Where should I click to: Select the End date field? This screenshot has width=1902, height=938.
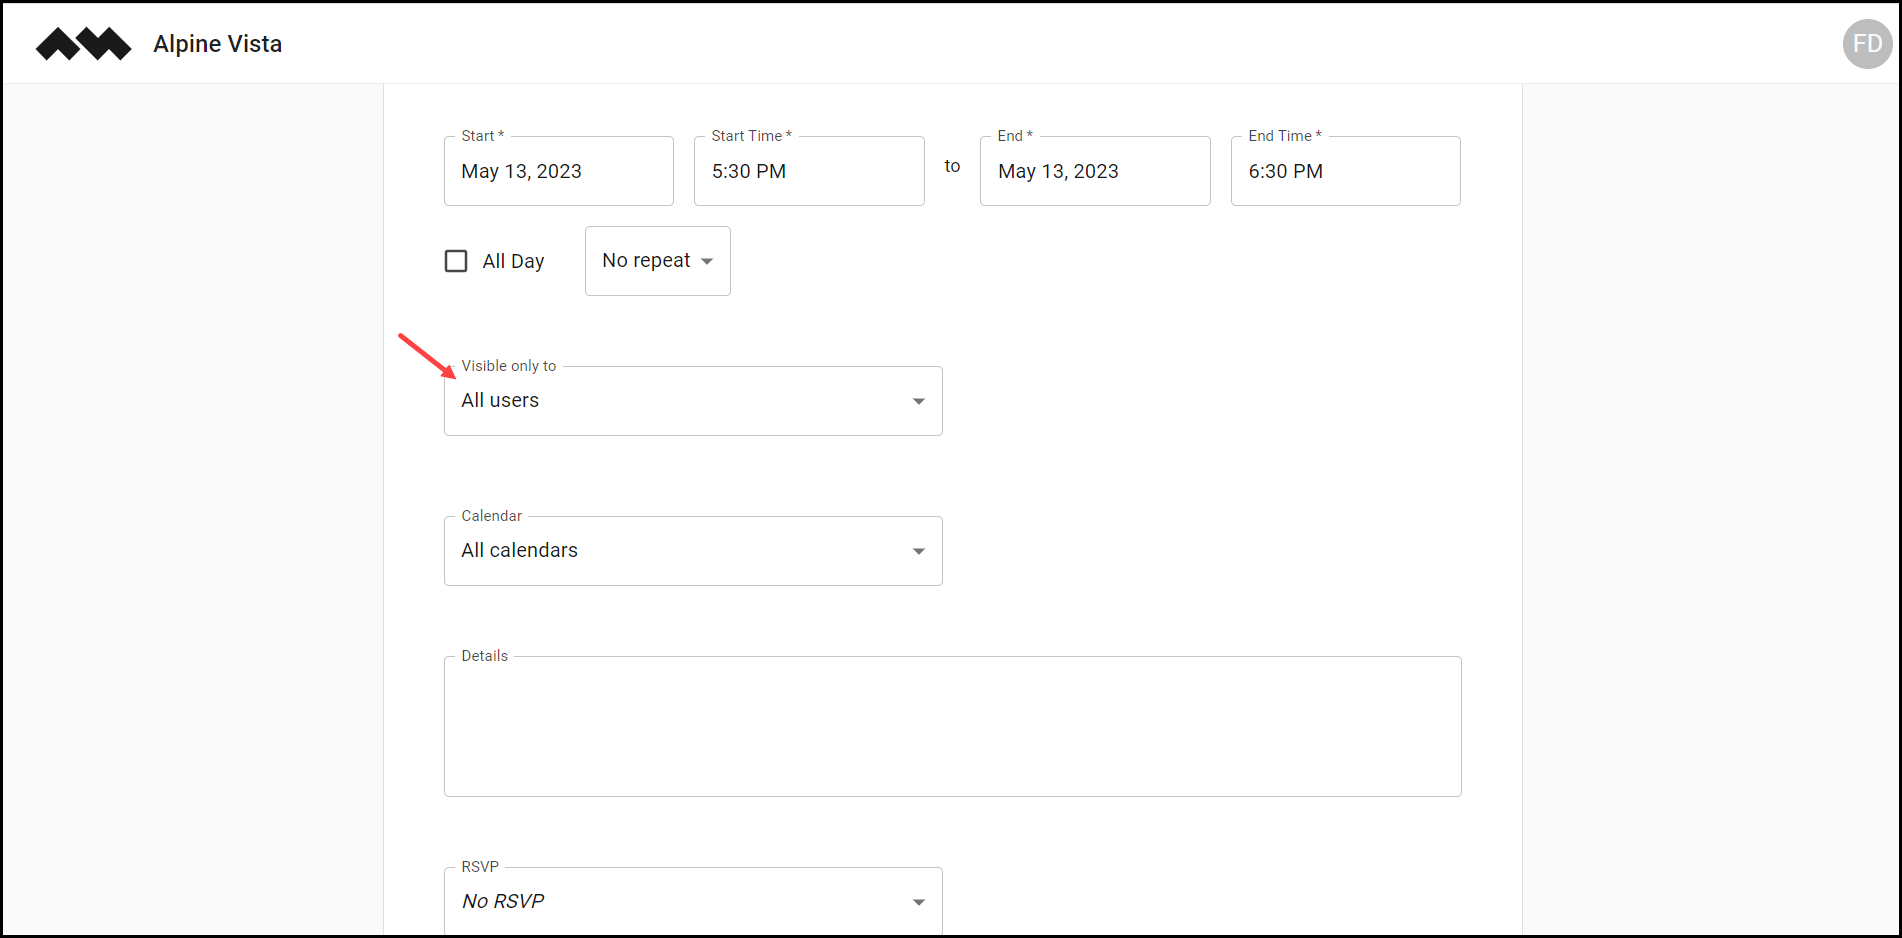pyautogui.click(x=1095, y=171)
